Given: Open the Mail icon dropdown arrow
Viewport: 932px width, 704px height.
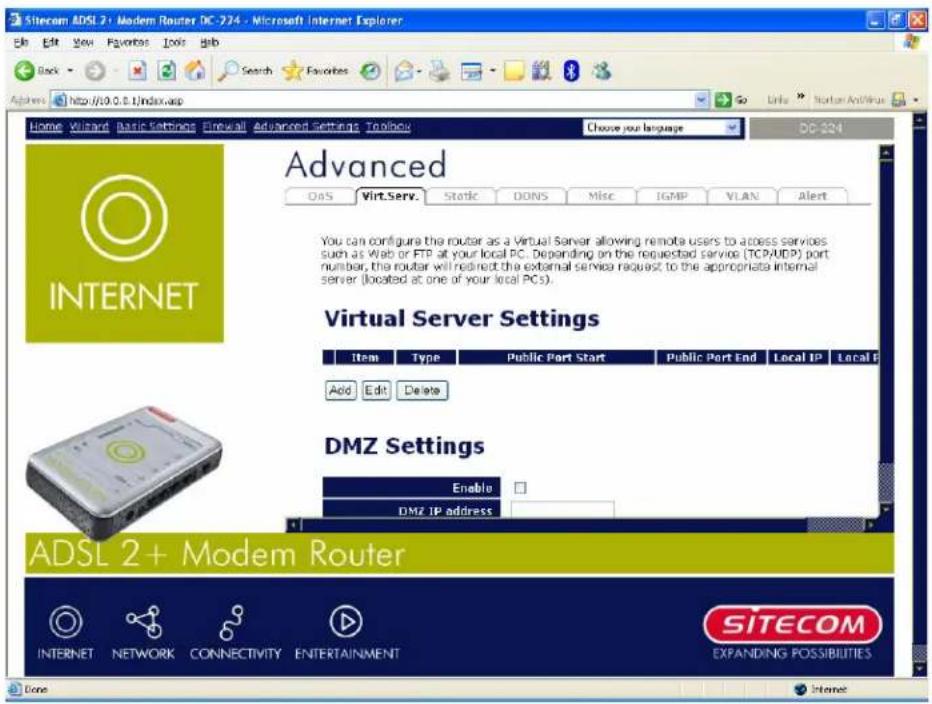Looking at the screenshot, I should coord(419,72).
